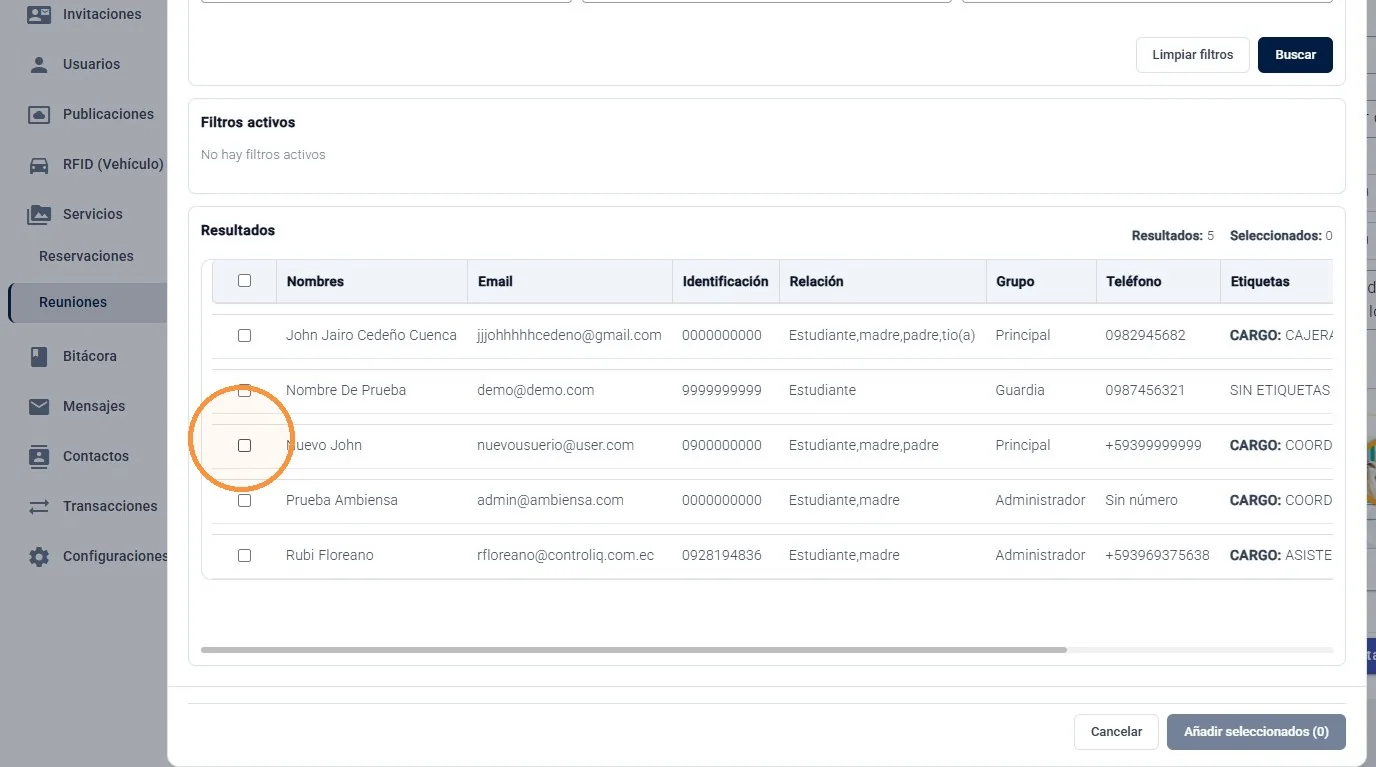Click email rfloreano@controliq.com.ec
The image size is (1376, 767).
(x=565, y=556)
